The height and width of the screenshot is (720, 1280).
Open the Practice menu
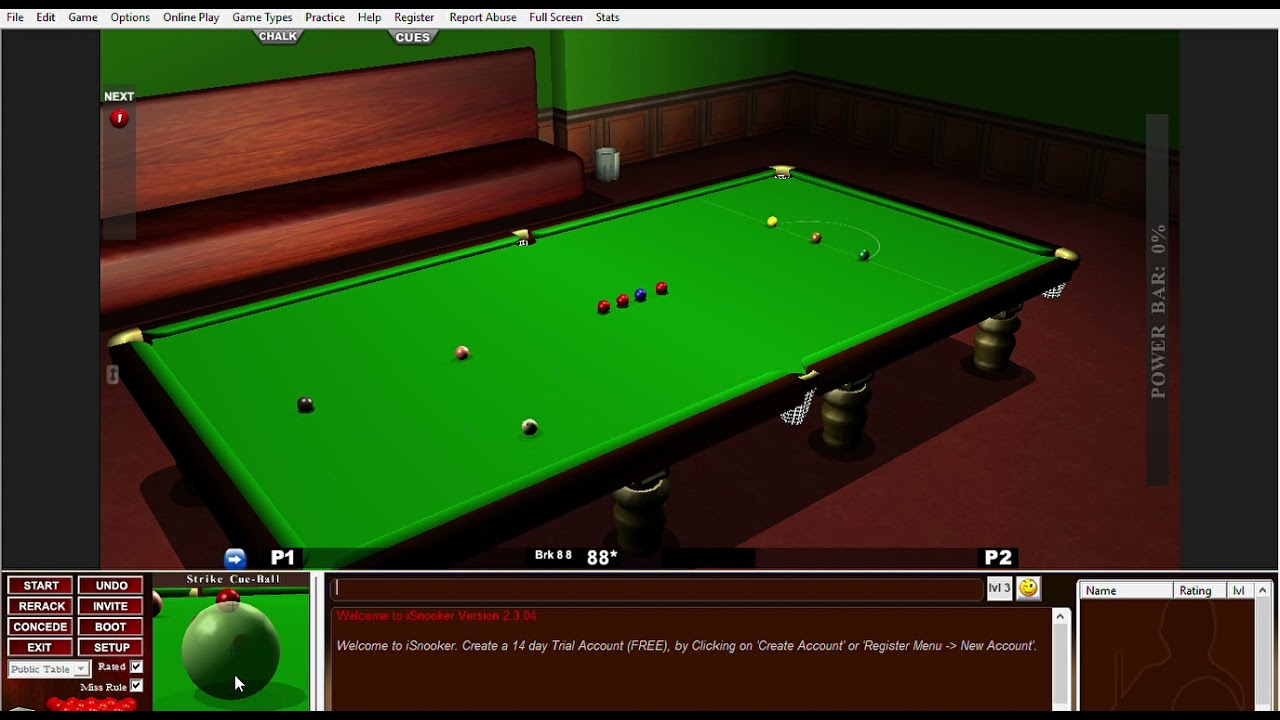coord(325,17)
